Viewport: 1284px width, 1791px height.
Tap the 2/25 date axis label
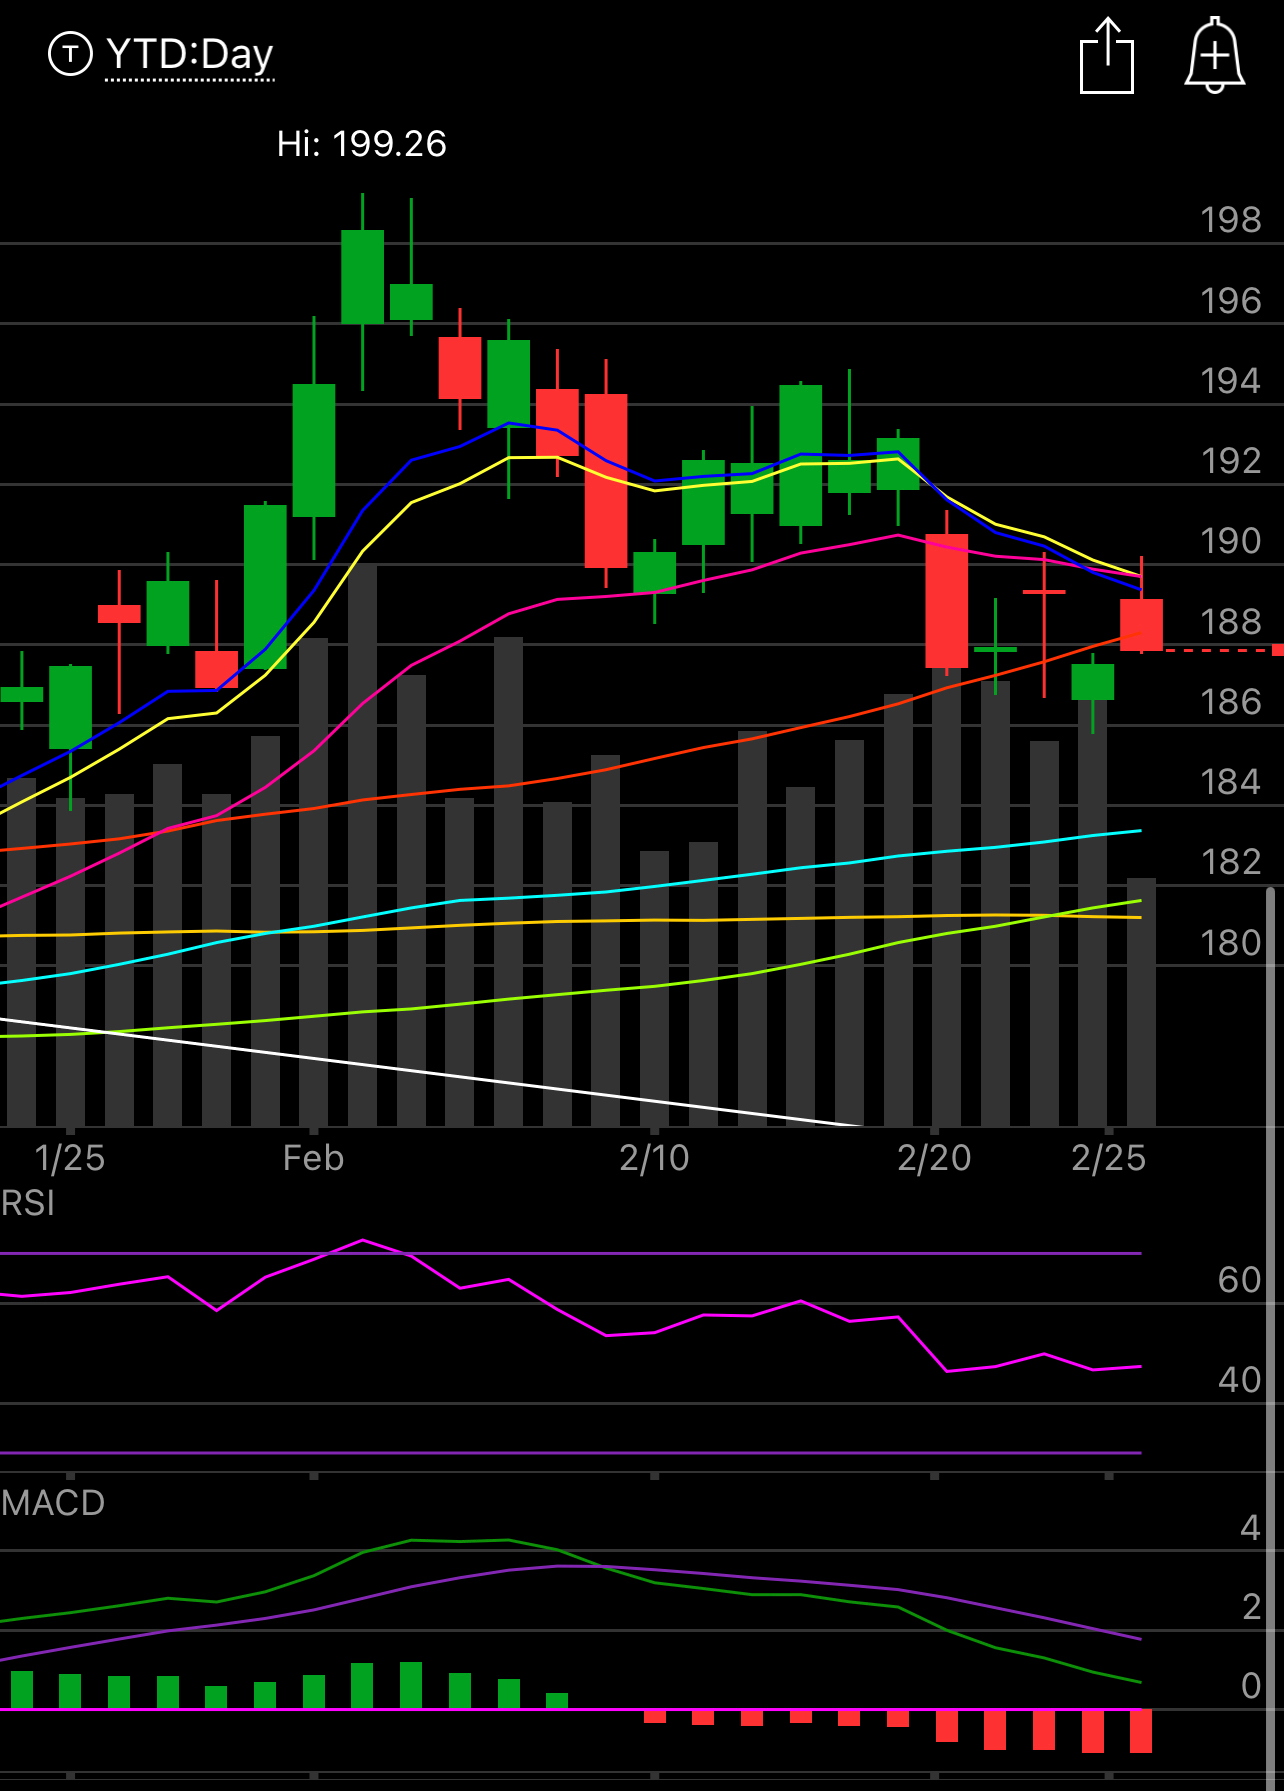point(1108,1158)
